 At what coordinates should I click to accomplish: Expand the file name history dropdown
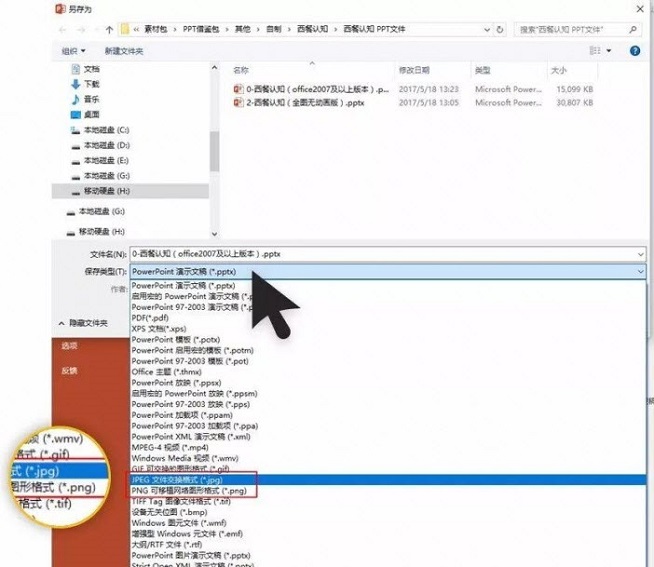pos(641,254)
